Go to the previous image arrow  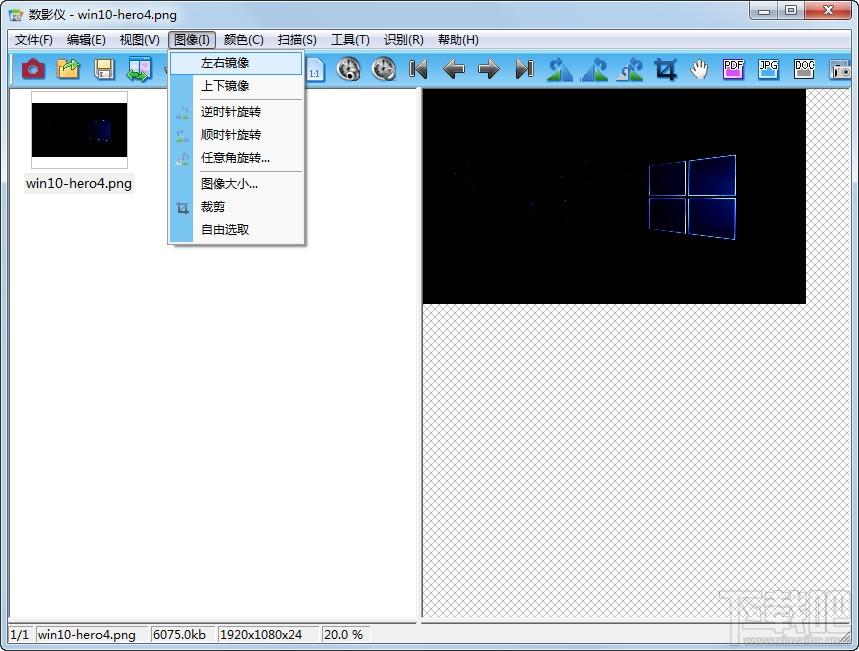pos(454,69)
